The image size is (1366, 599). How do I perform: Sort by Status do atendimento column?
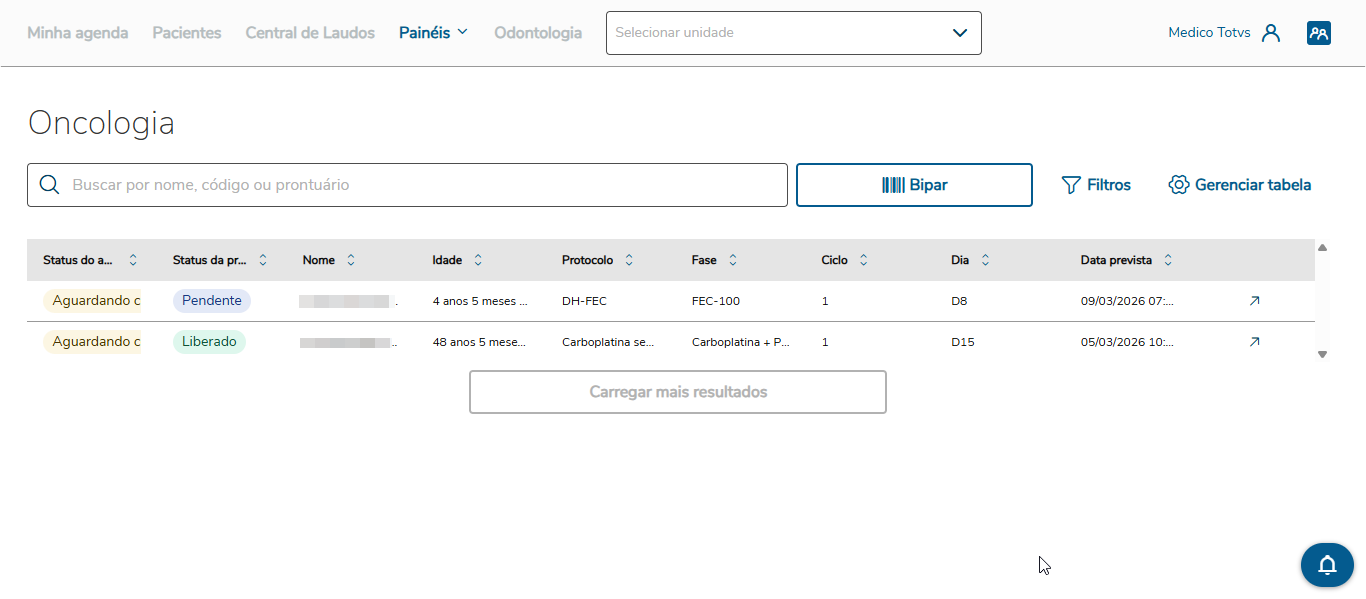133,260
